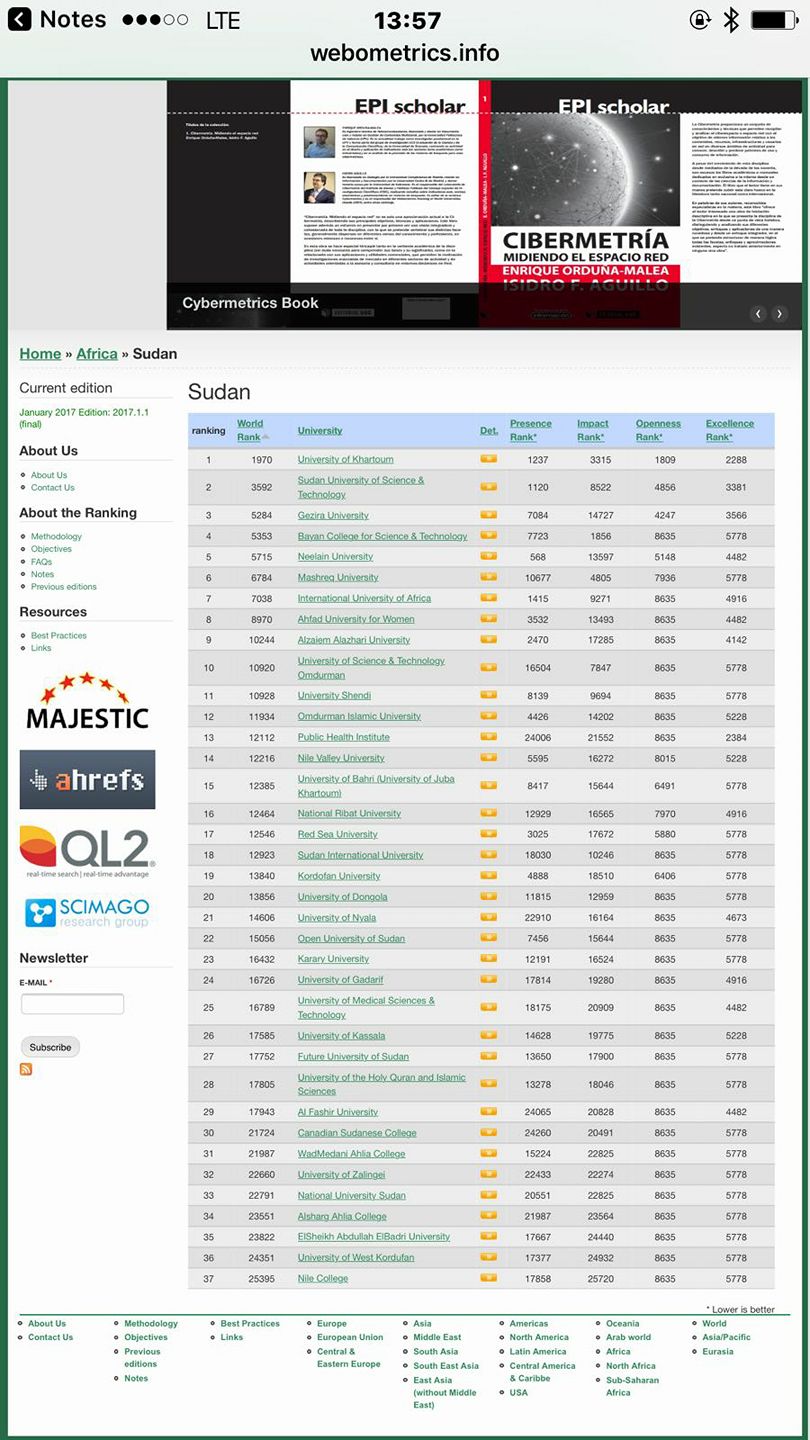Tap the rotation lock status icon

[700, 19]
